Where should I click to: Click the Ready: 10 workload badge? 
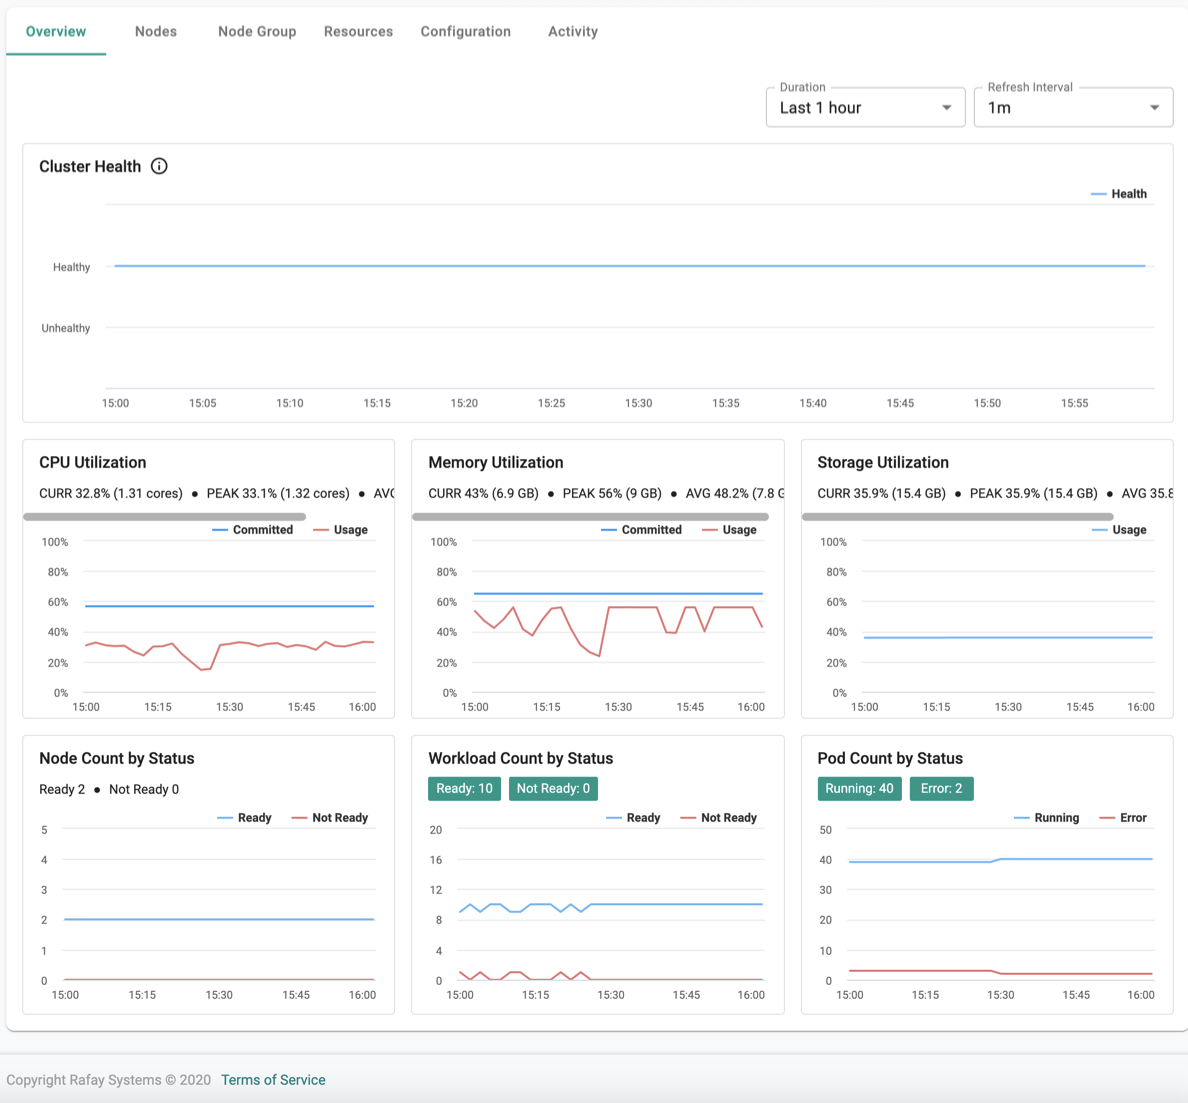(464, 789)
